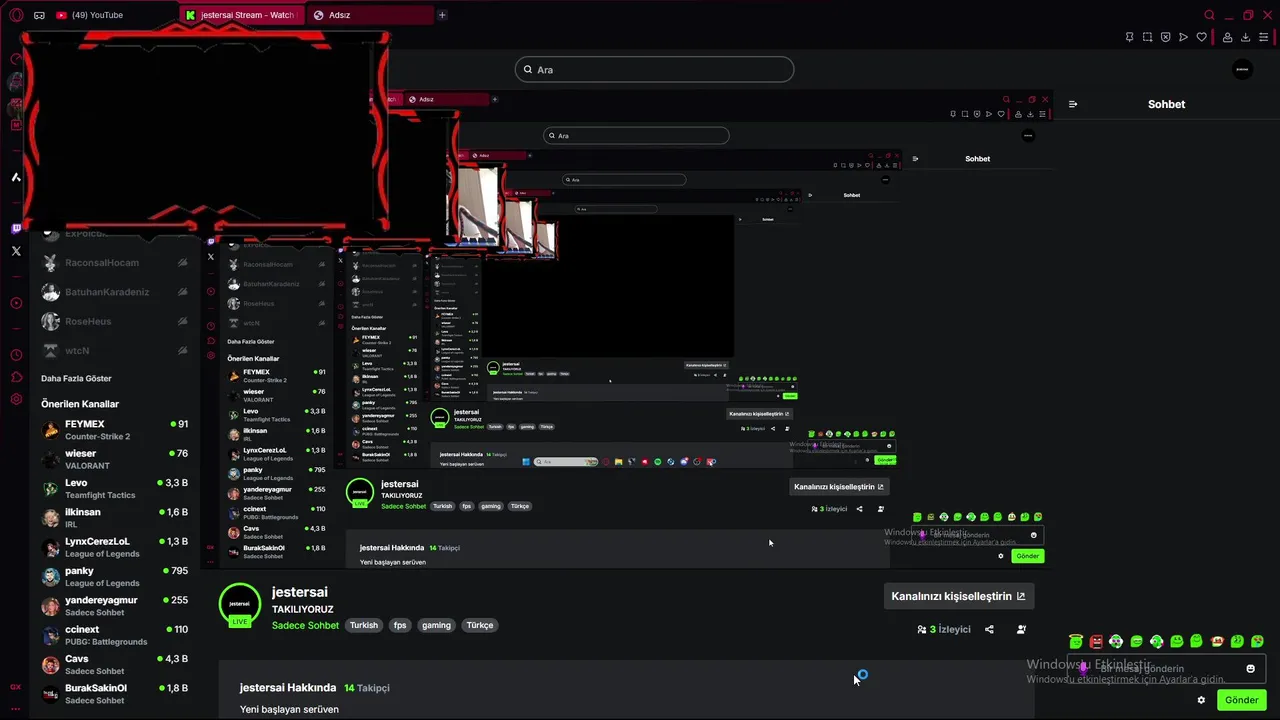1280x720 pixels.
Task: Open LynxCerezLoL channel
Action: [x=114, y=547]
